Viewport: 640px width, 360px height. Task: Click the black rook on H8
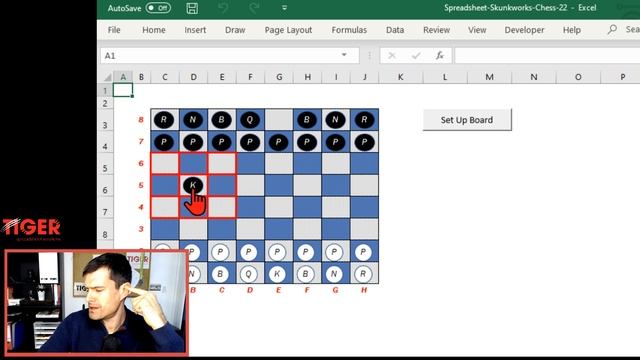coord(364,120)
